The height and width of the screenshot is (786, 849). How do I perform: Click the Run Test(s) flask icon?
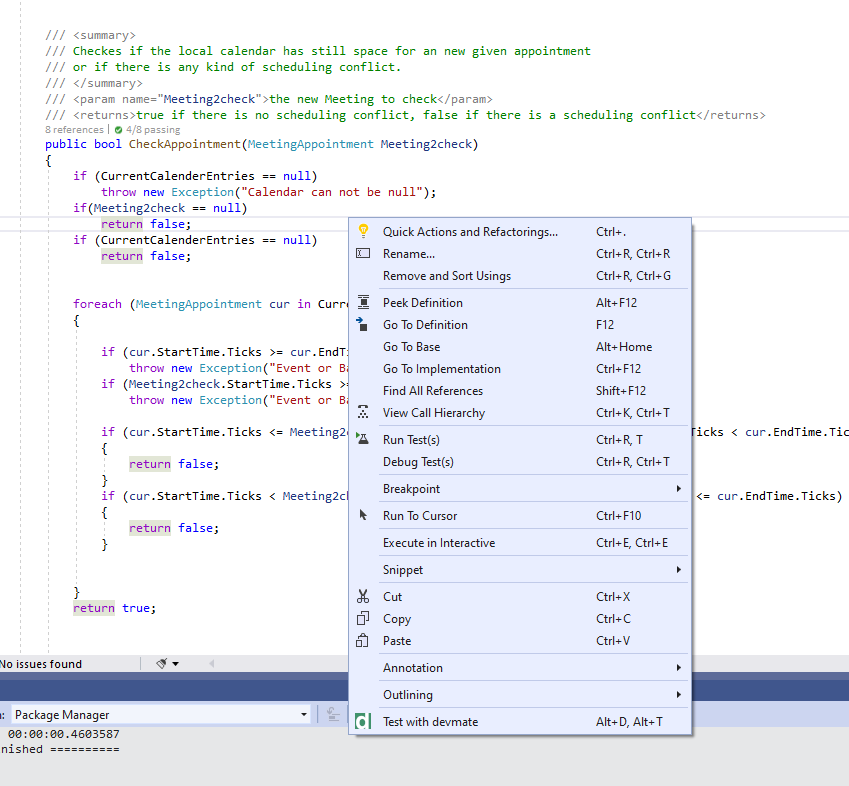362,439
